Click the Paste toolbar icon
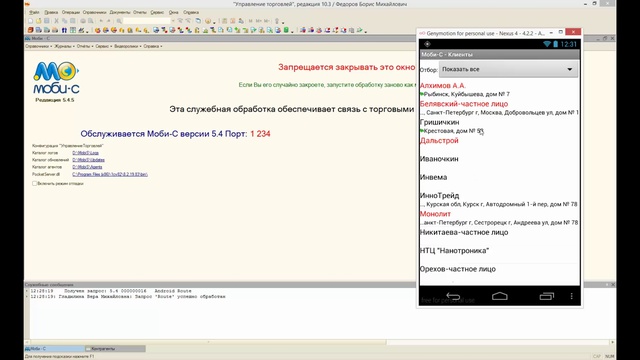The height and width of the screenshot is (360, 640). coord(73,21)
